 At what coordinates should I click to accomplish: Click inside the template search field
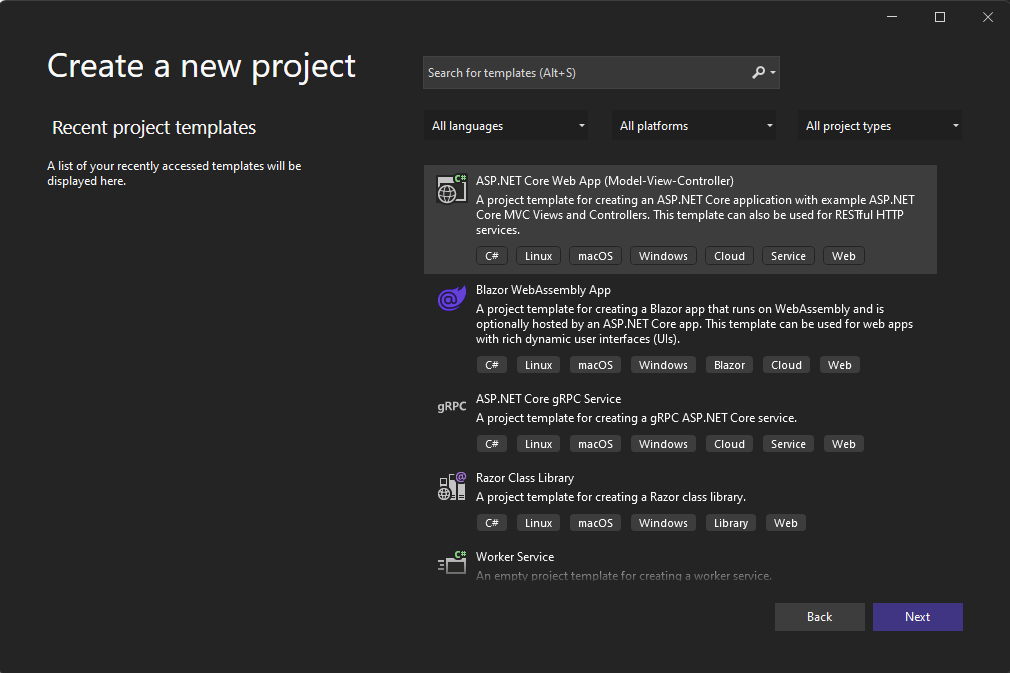[x=580, y=72]
